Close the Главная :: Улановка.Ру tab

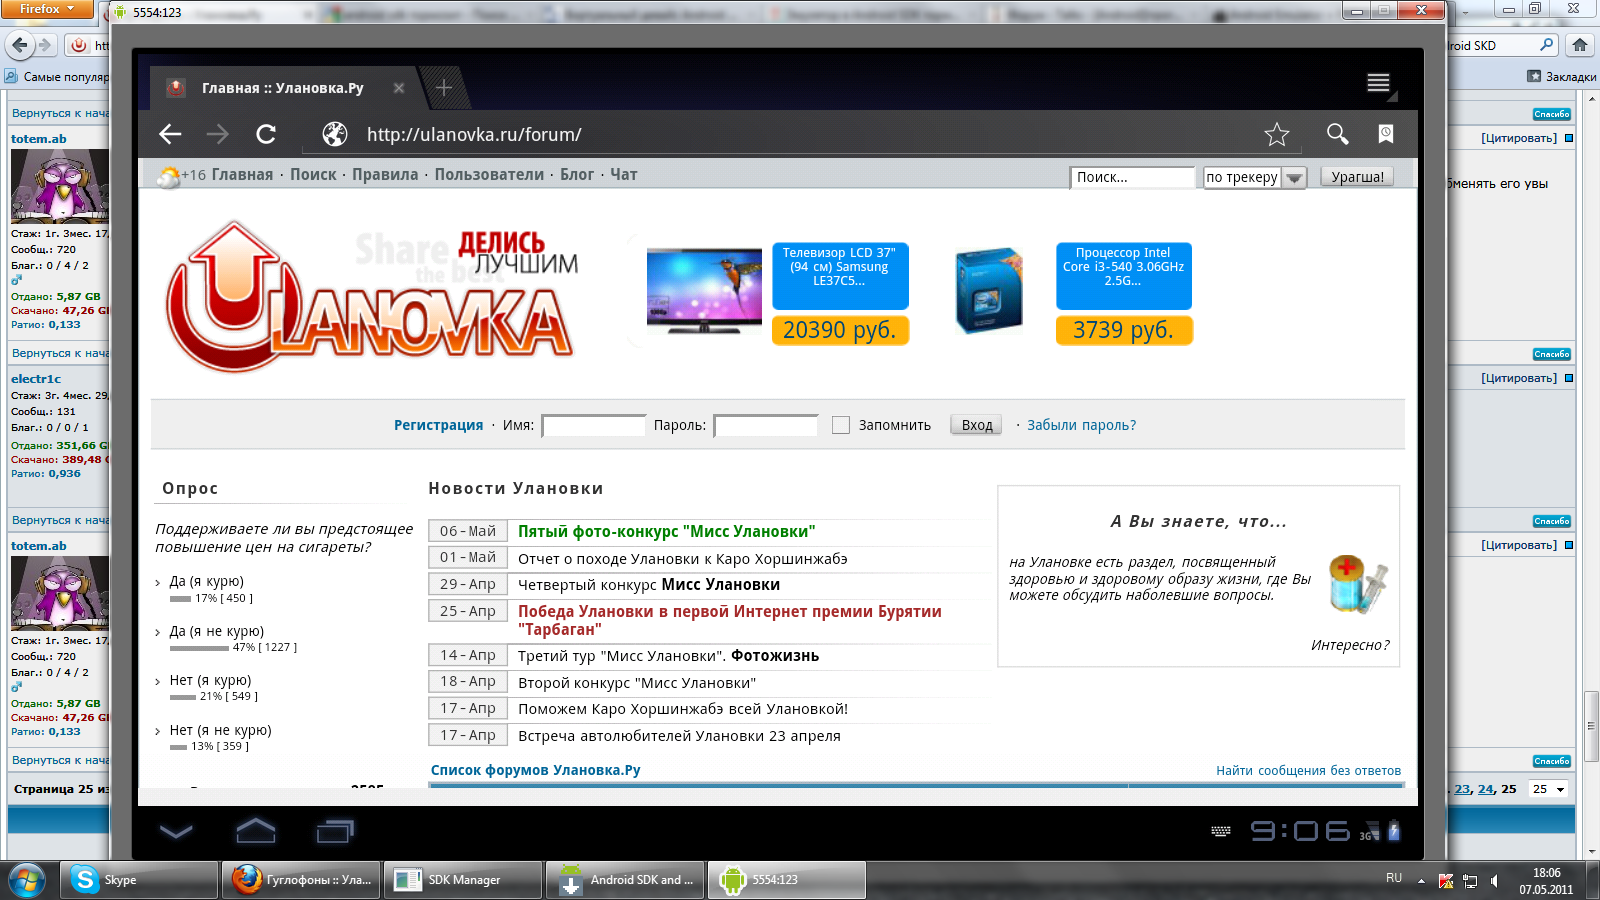click(x=399, y=88)
